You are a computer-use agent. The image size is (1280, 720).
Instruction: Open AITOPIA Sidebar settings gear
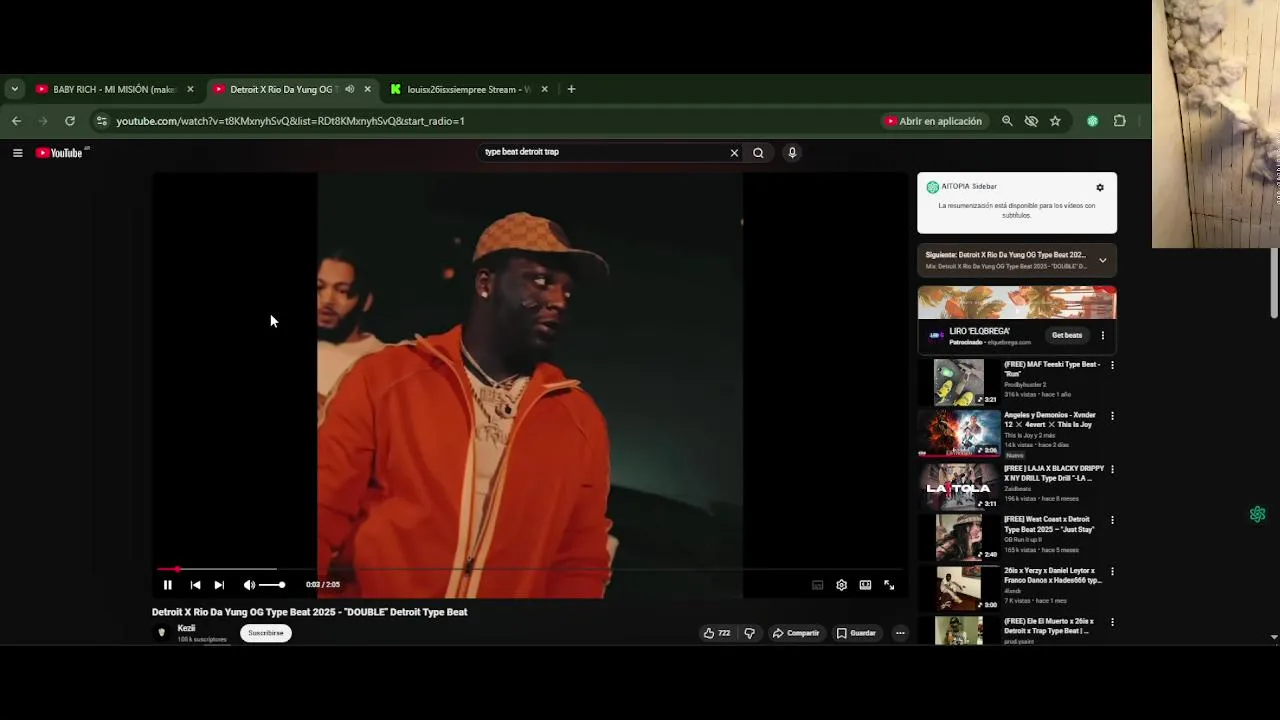tap(1100, 187)
